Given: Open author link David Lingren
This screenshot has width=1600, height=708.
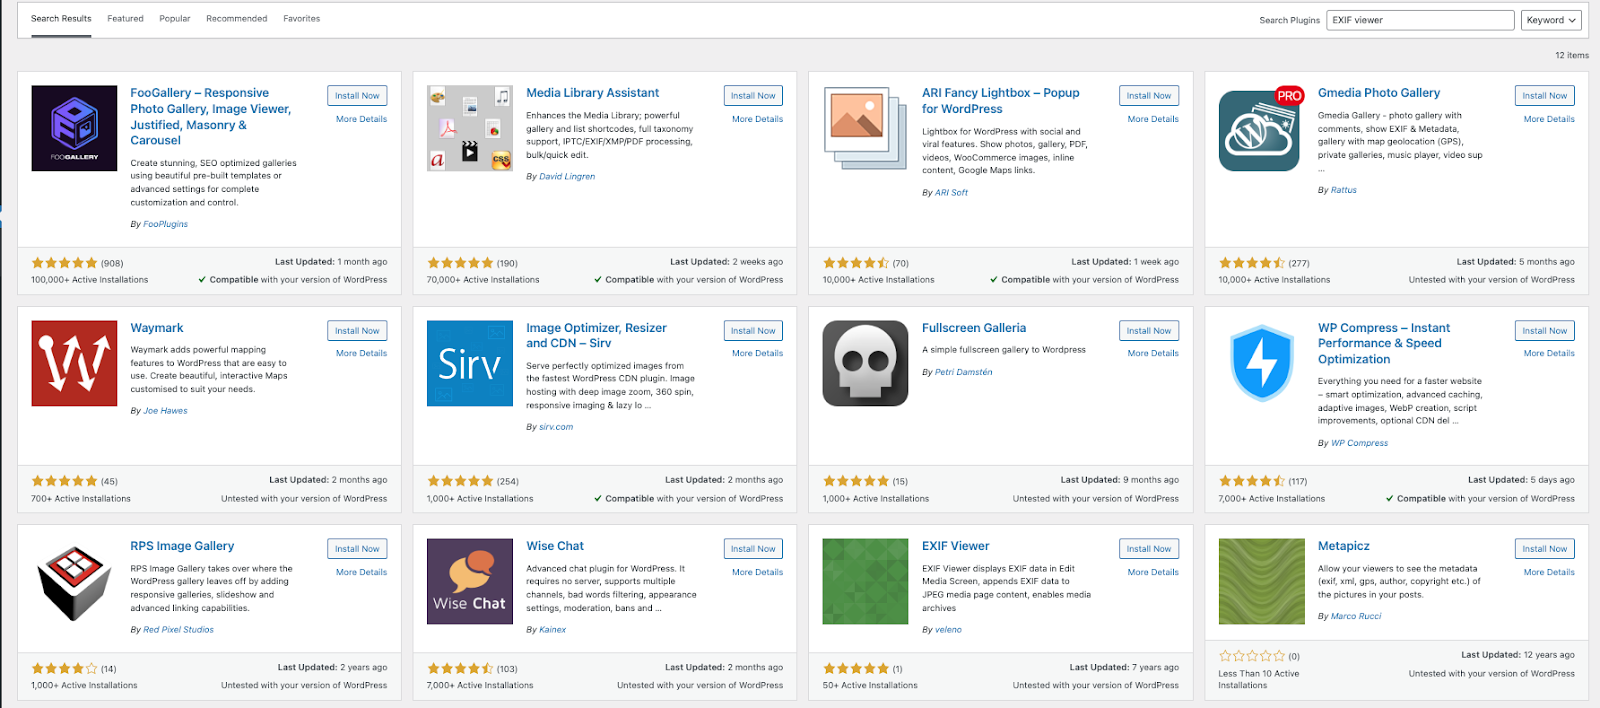Looking at the screenshot, I should 567,177.
